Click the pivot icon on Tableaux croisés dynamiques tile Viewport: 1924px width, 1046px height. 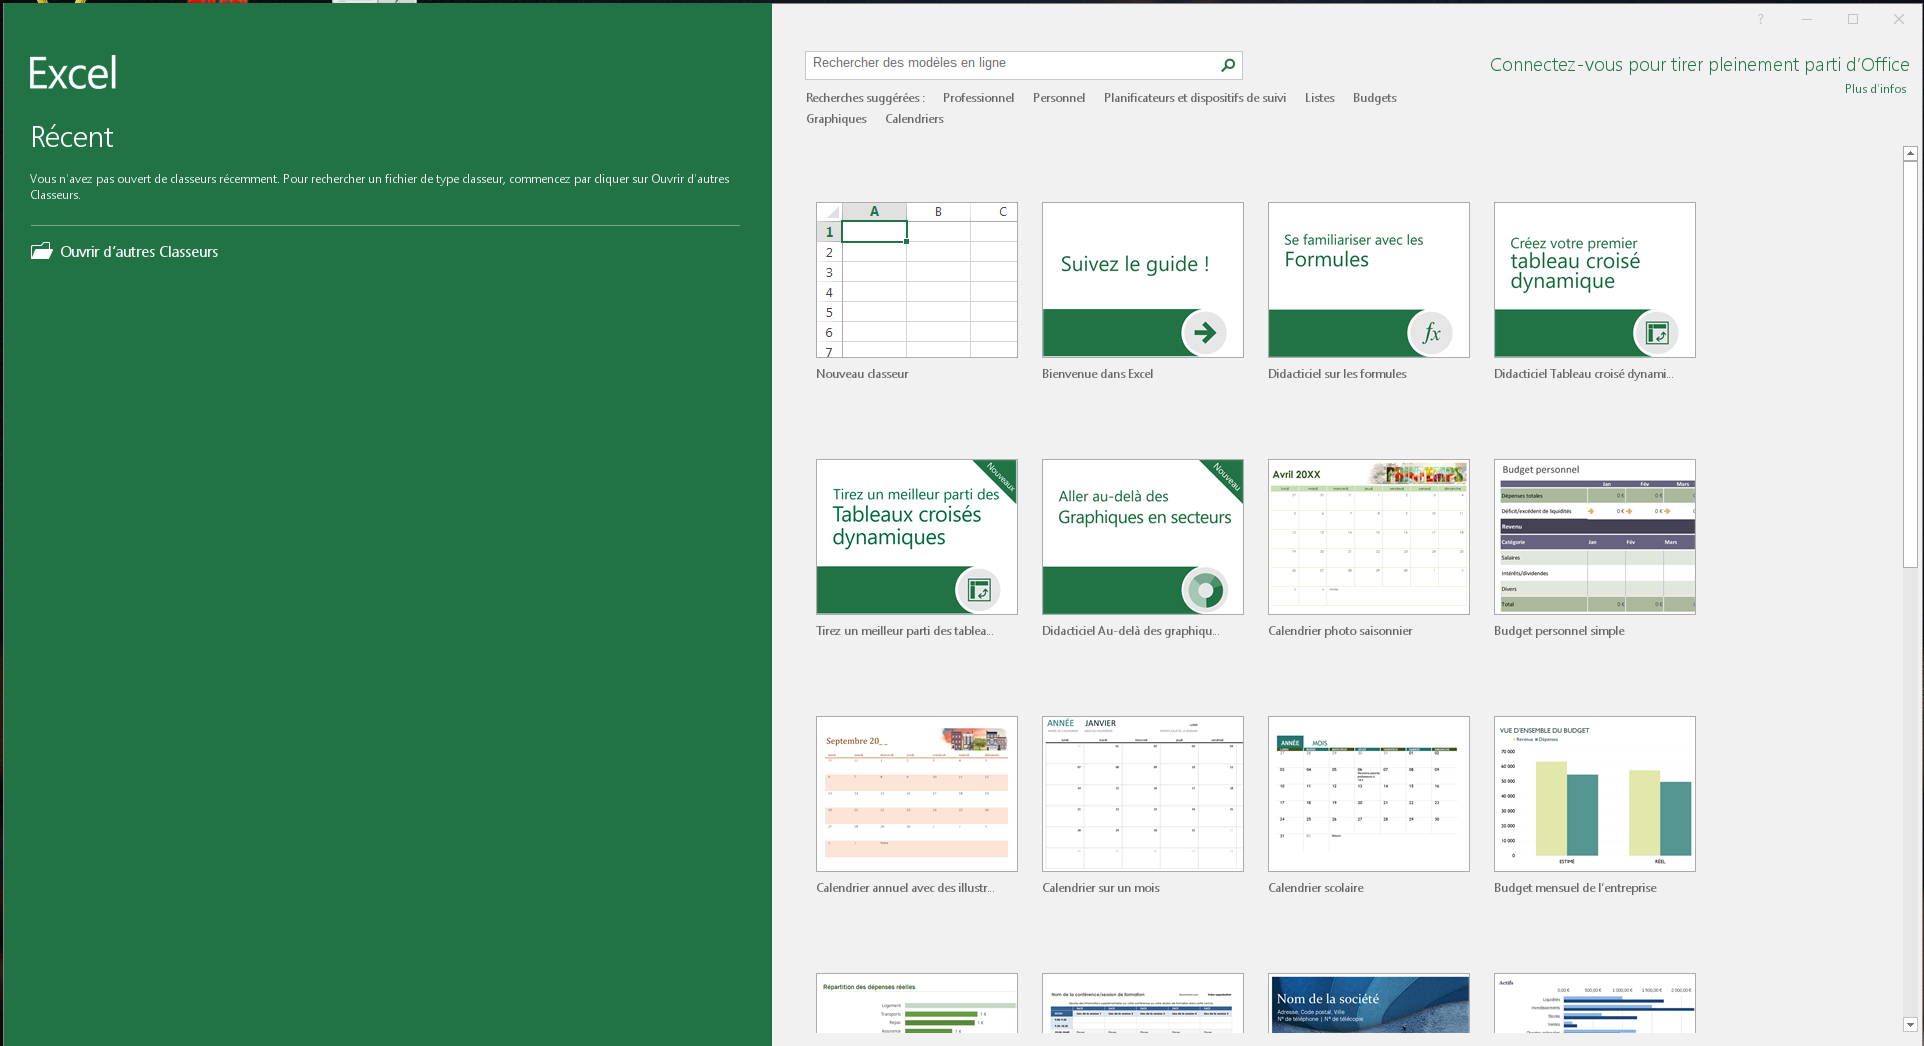978,590
